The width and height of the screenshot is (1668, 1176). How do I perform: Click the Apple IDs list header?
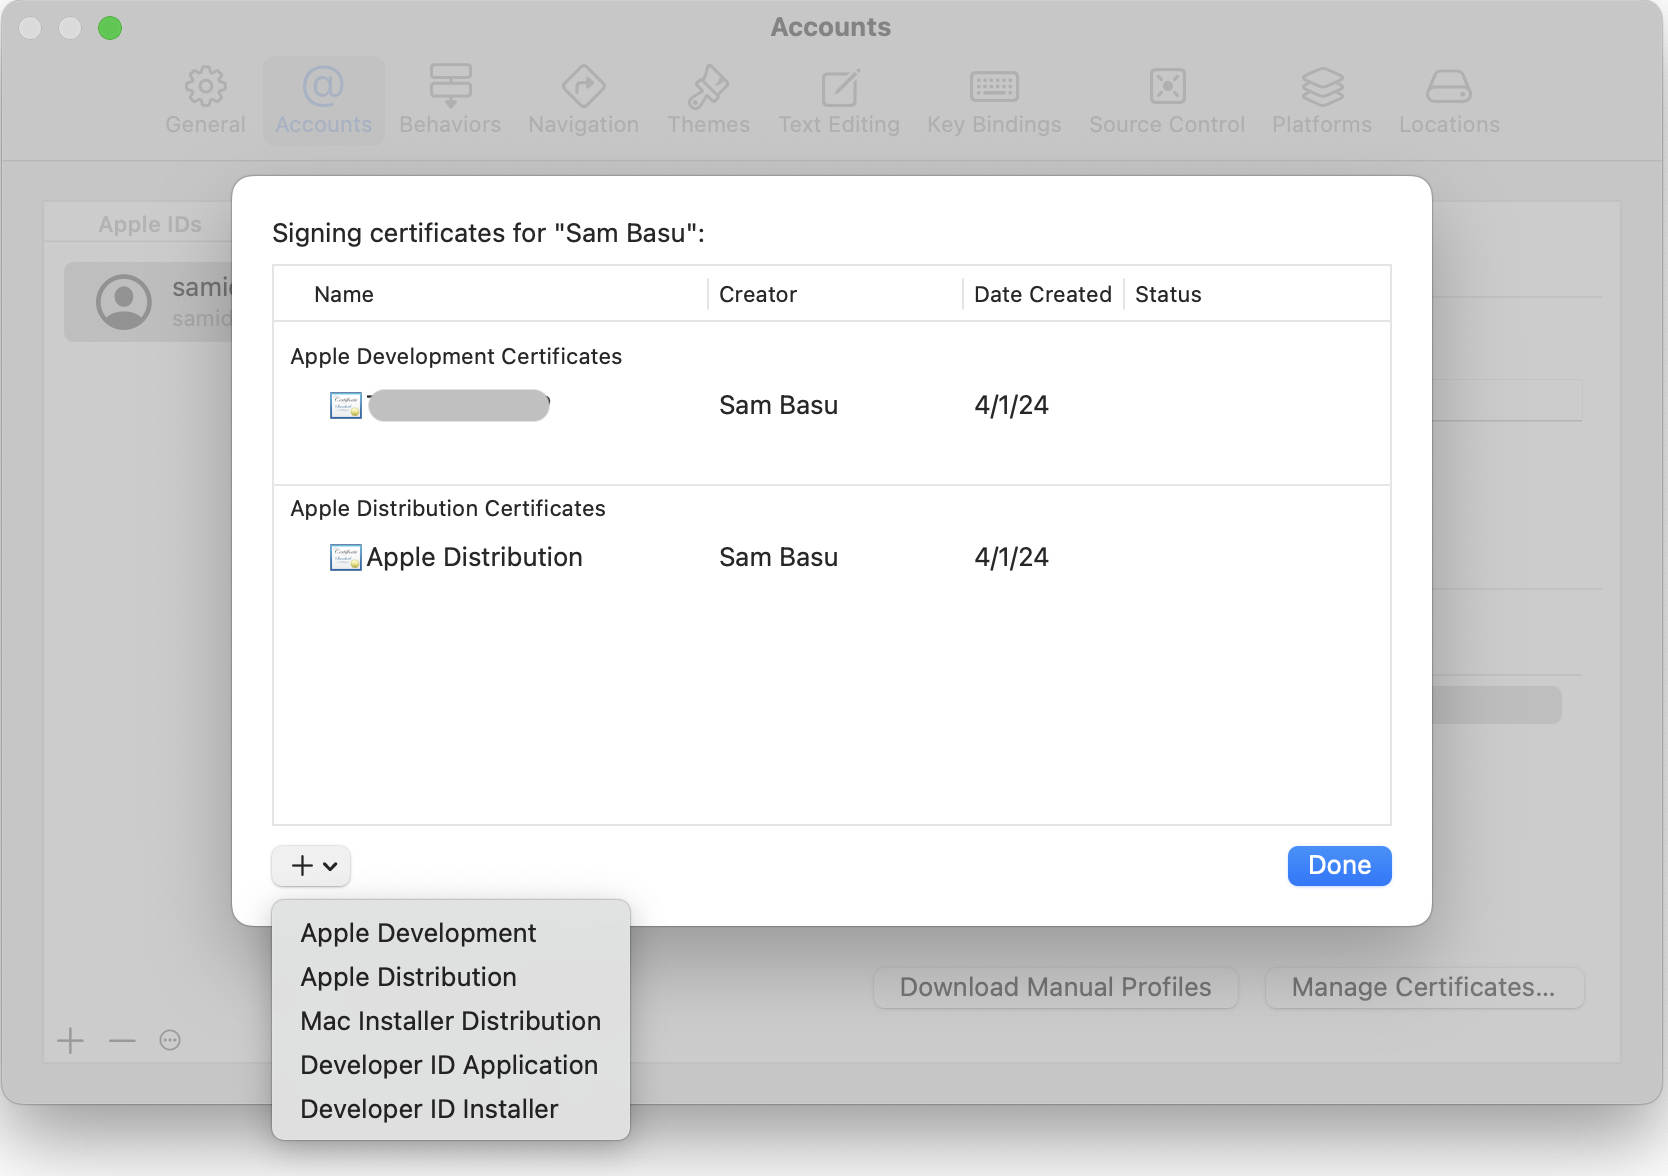tap(150, 224)
